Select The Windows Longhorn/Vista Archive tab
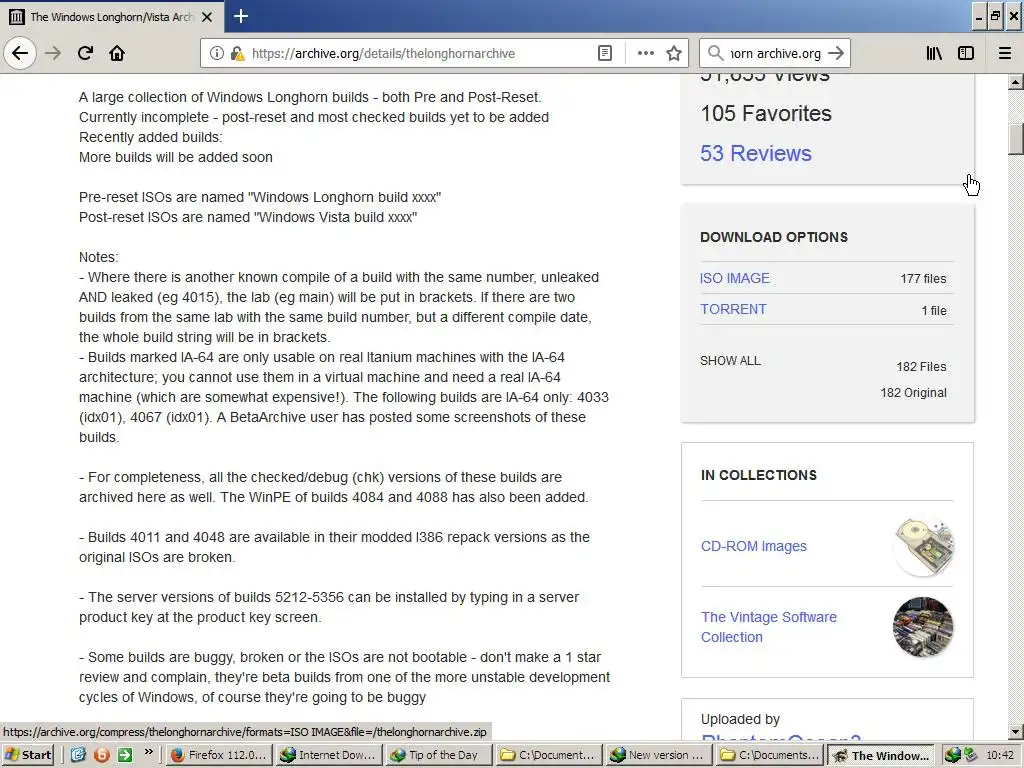The image size is (1024, 768). [x=112, y=17]
